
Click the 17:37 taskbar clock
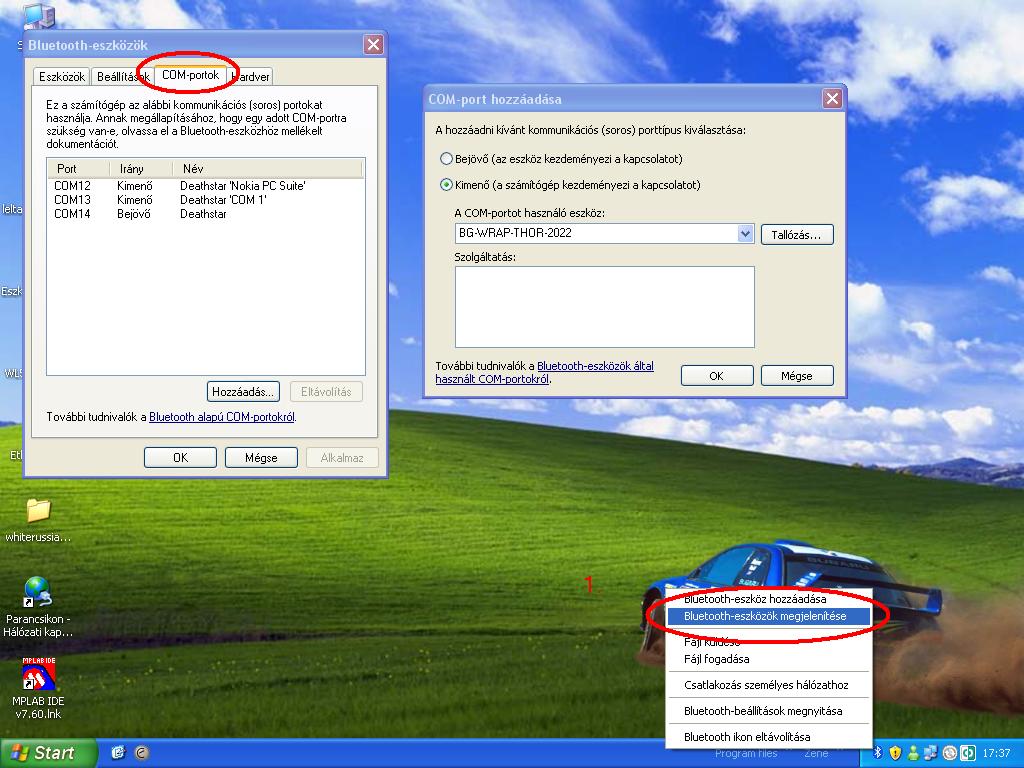point(996,753)
